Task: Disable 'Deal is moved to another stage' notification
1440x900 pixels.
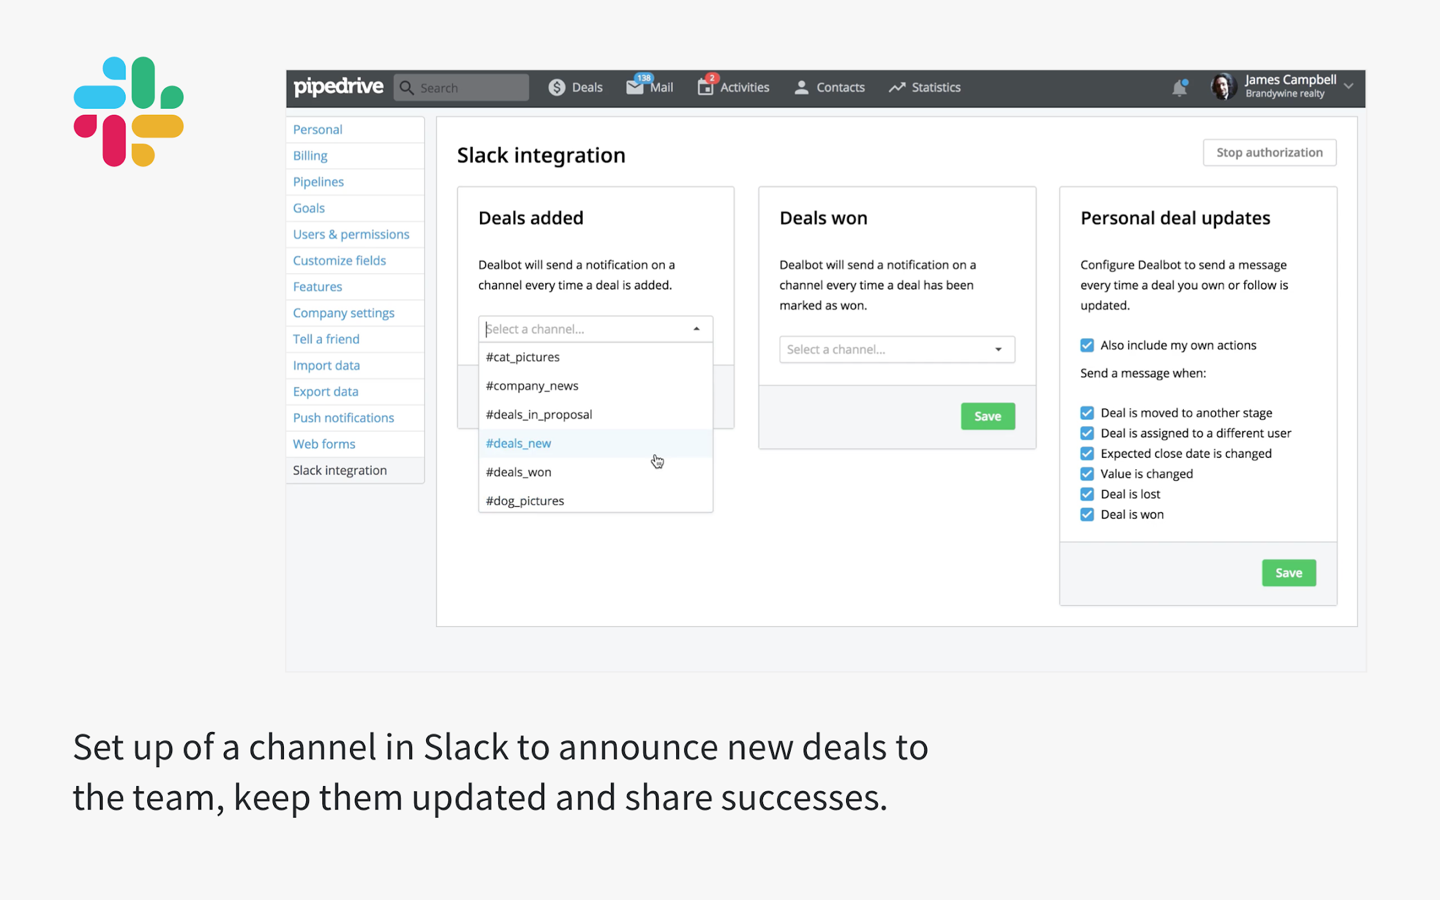Action: tap(1086, 412)
